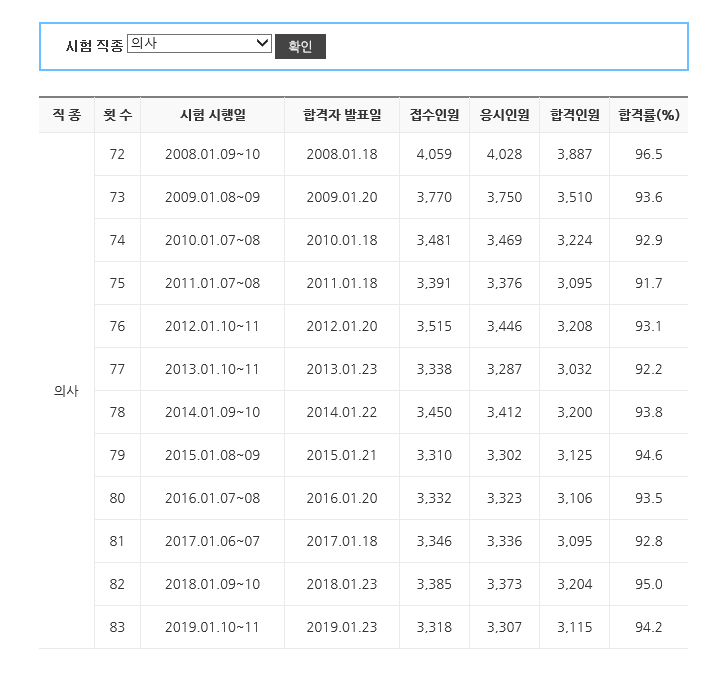Select exam round number 76
Viewport: 712px width, 673px height.
pyautogui.click(x=117, y=326)
